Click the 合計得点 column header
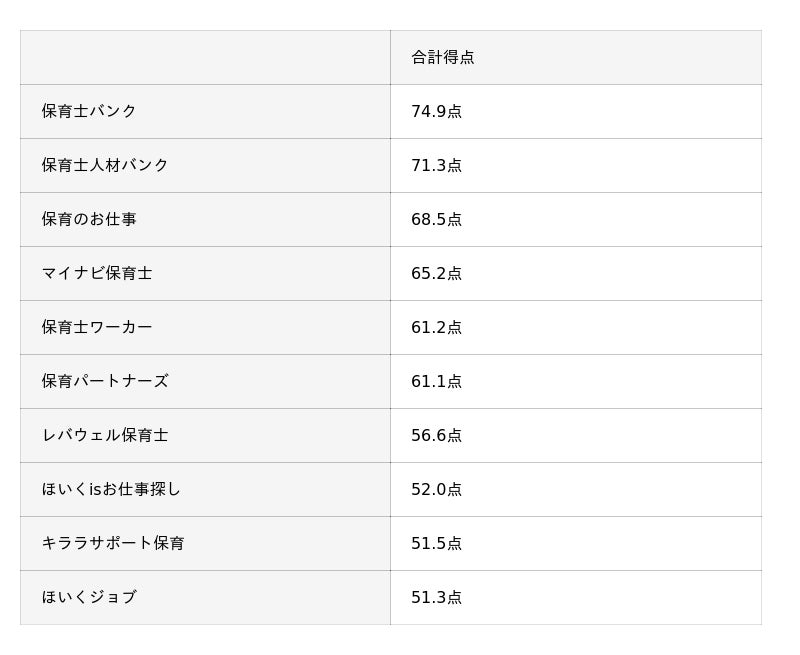The height and width of the screenshot is (655, 800). [x=442, y=57]
